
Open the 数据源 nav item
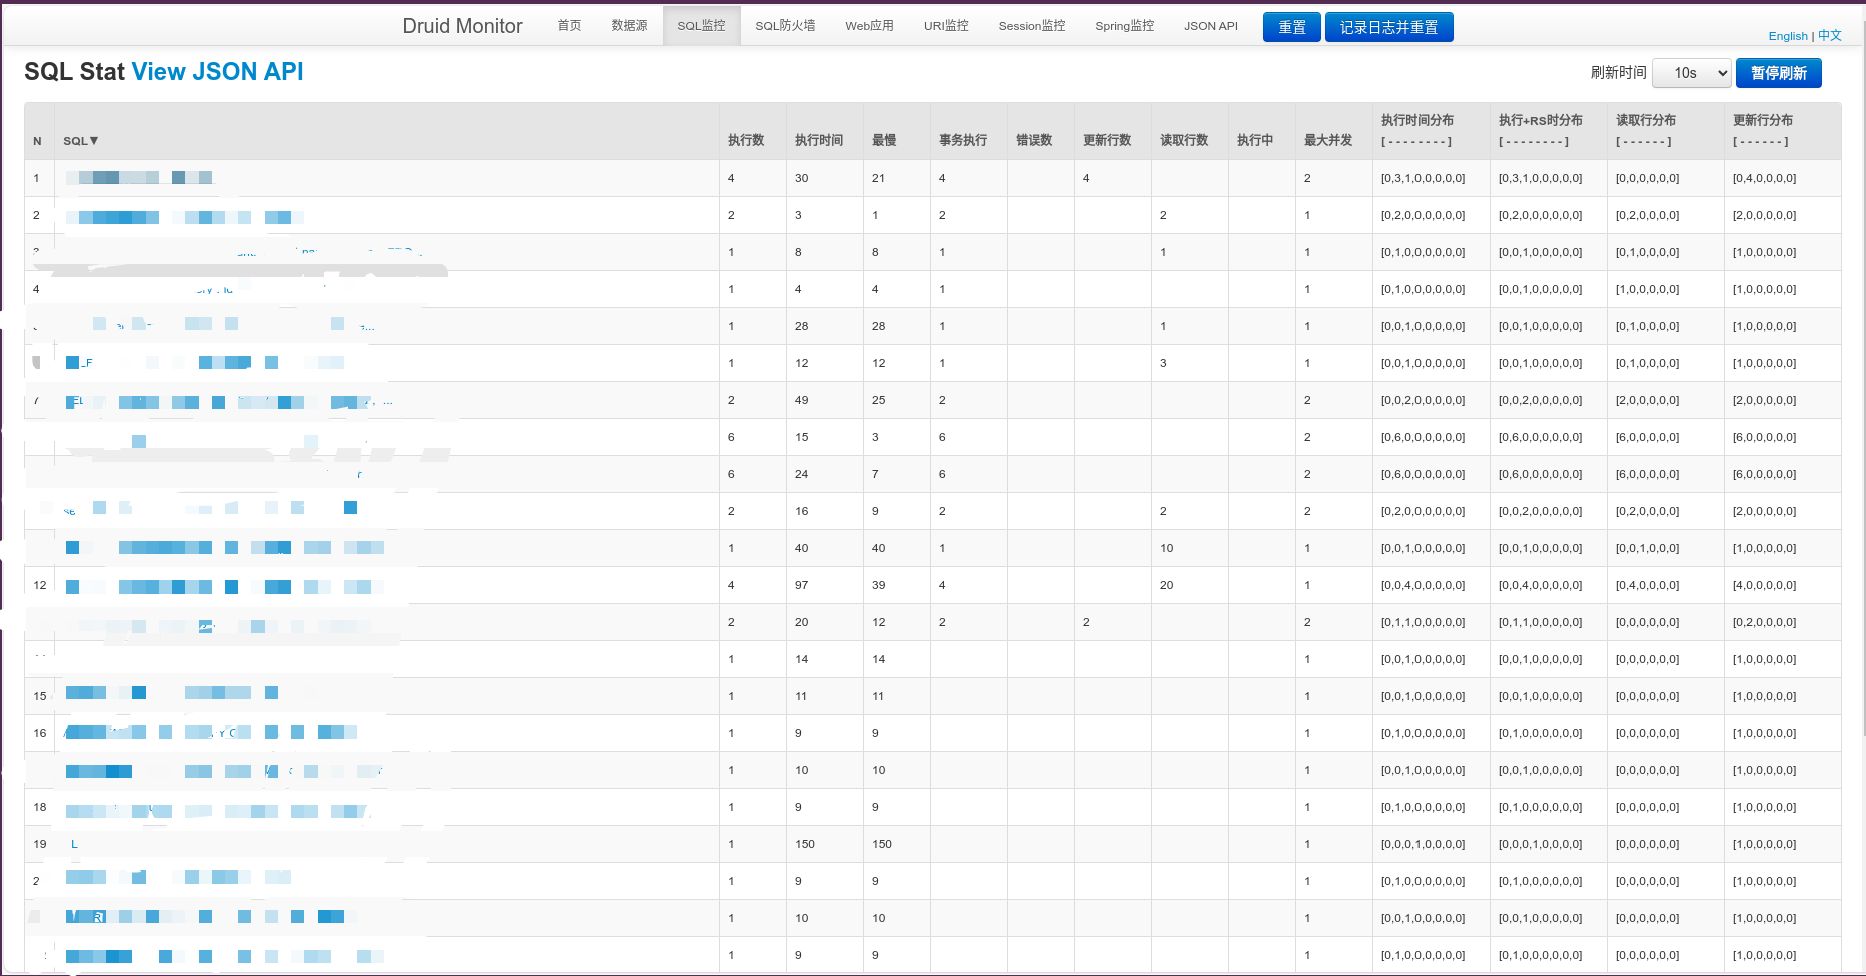[629, 26]
